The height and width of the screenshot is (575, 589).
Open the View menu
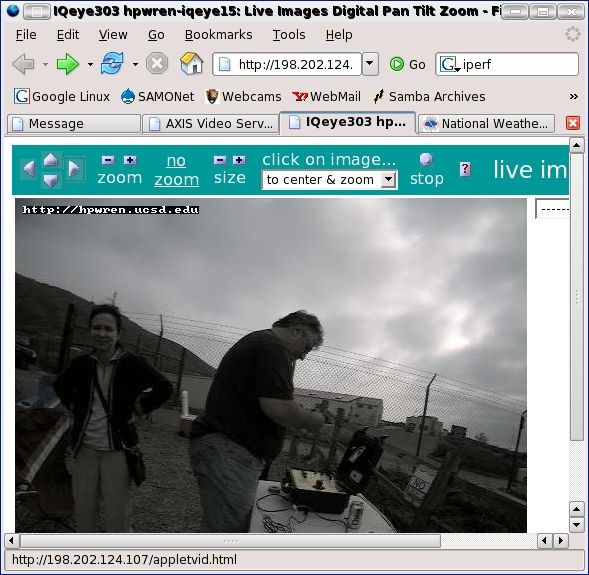(x=113, y=35)
